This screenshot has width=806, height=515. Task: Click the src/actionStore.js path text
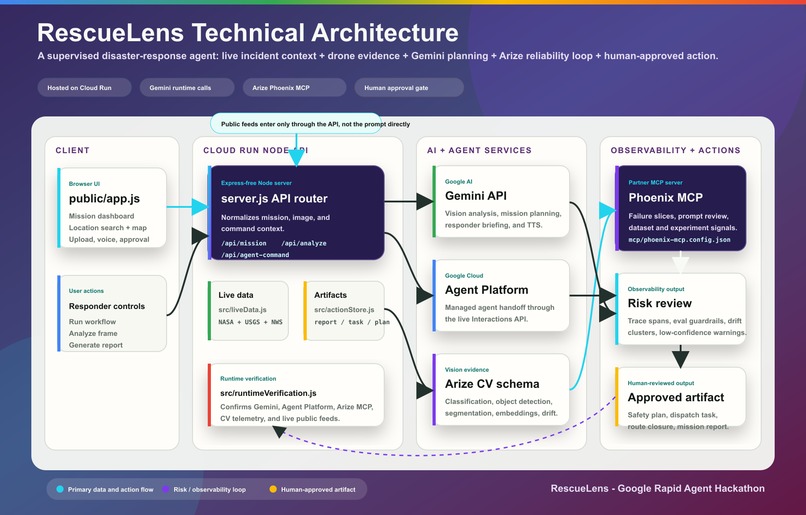click(x=344, y=310)
